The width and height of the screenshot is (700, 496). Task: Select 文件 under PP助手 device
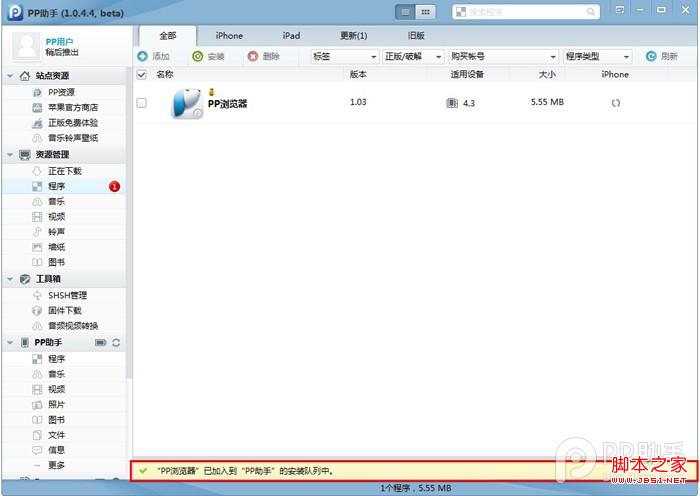[x=64, y=435]
